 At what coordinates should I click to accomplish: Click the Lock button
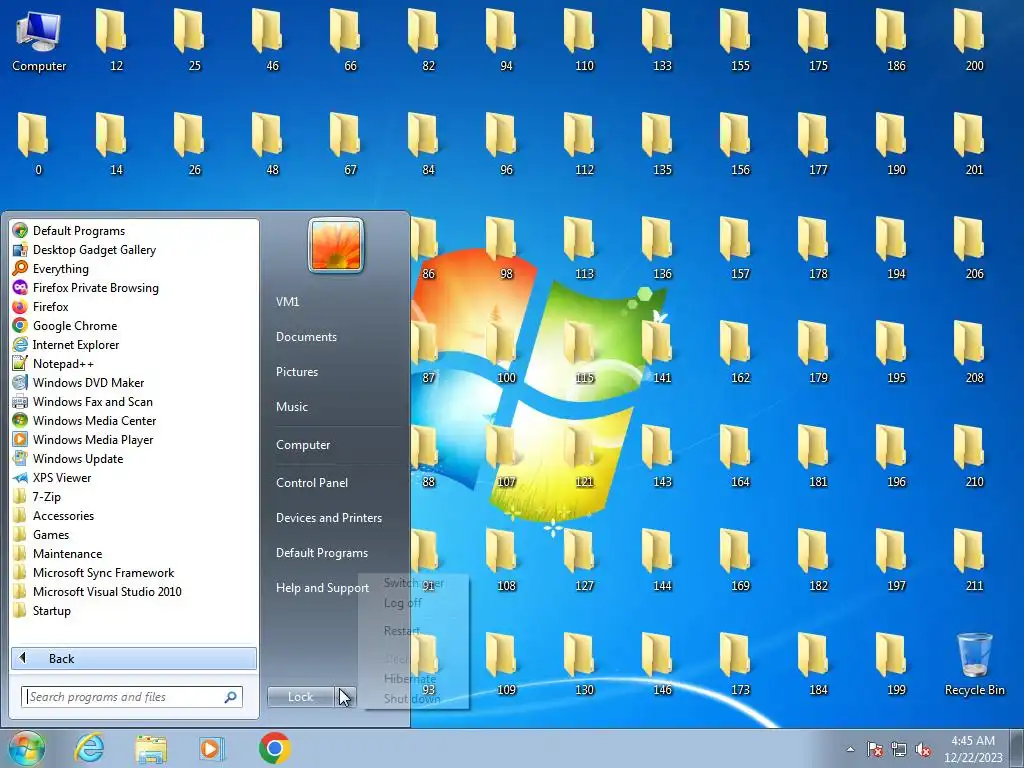(300, 697)
